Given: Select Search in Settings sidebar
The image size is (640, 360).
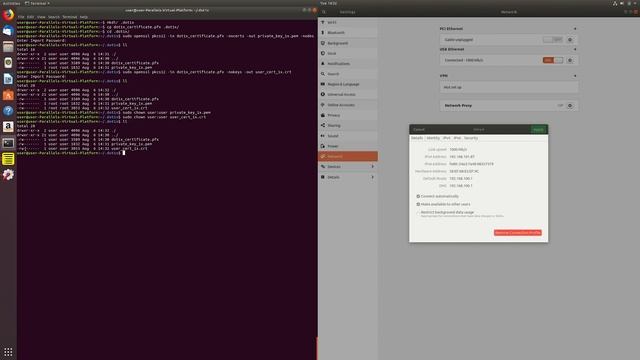Looking at the screenshot, I should pos(348,74).
